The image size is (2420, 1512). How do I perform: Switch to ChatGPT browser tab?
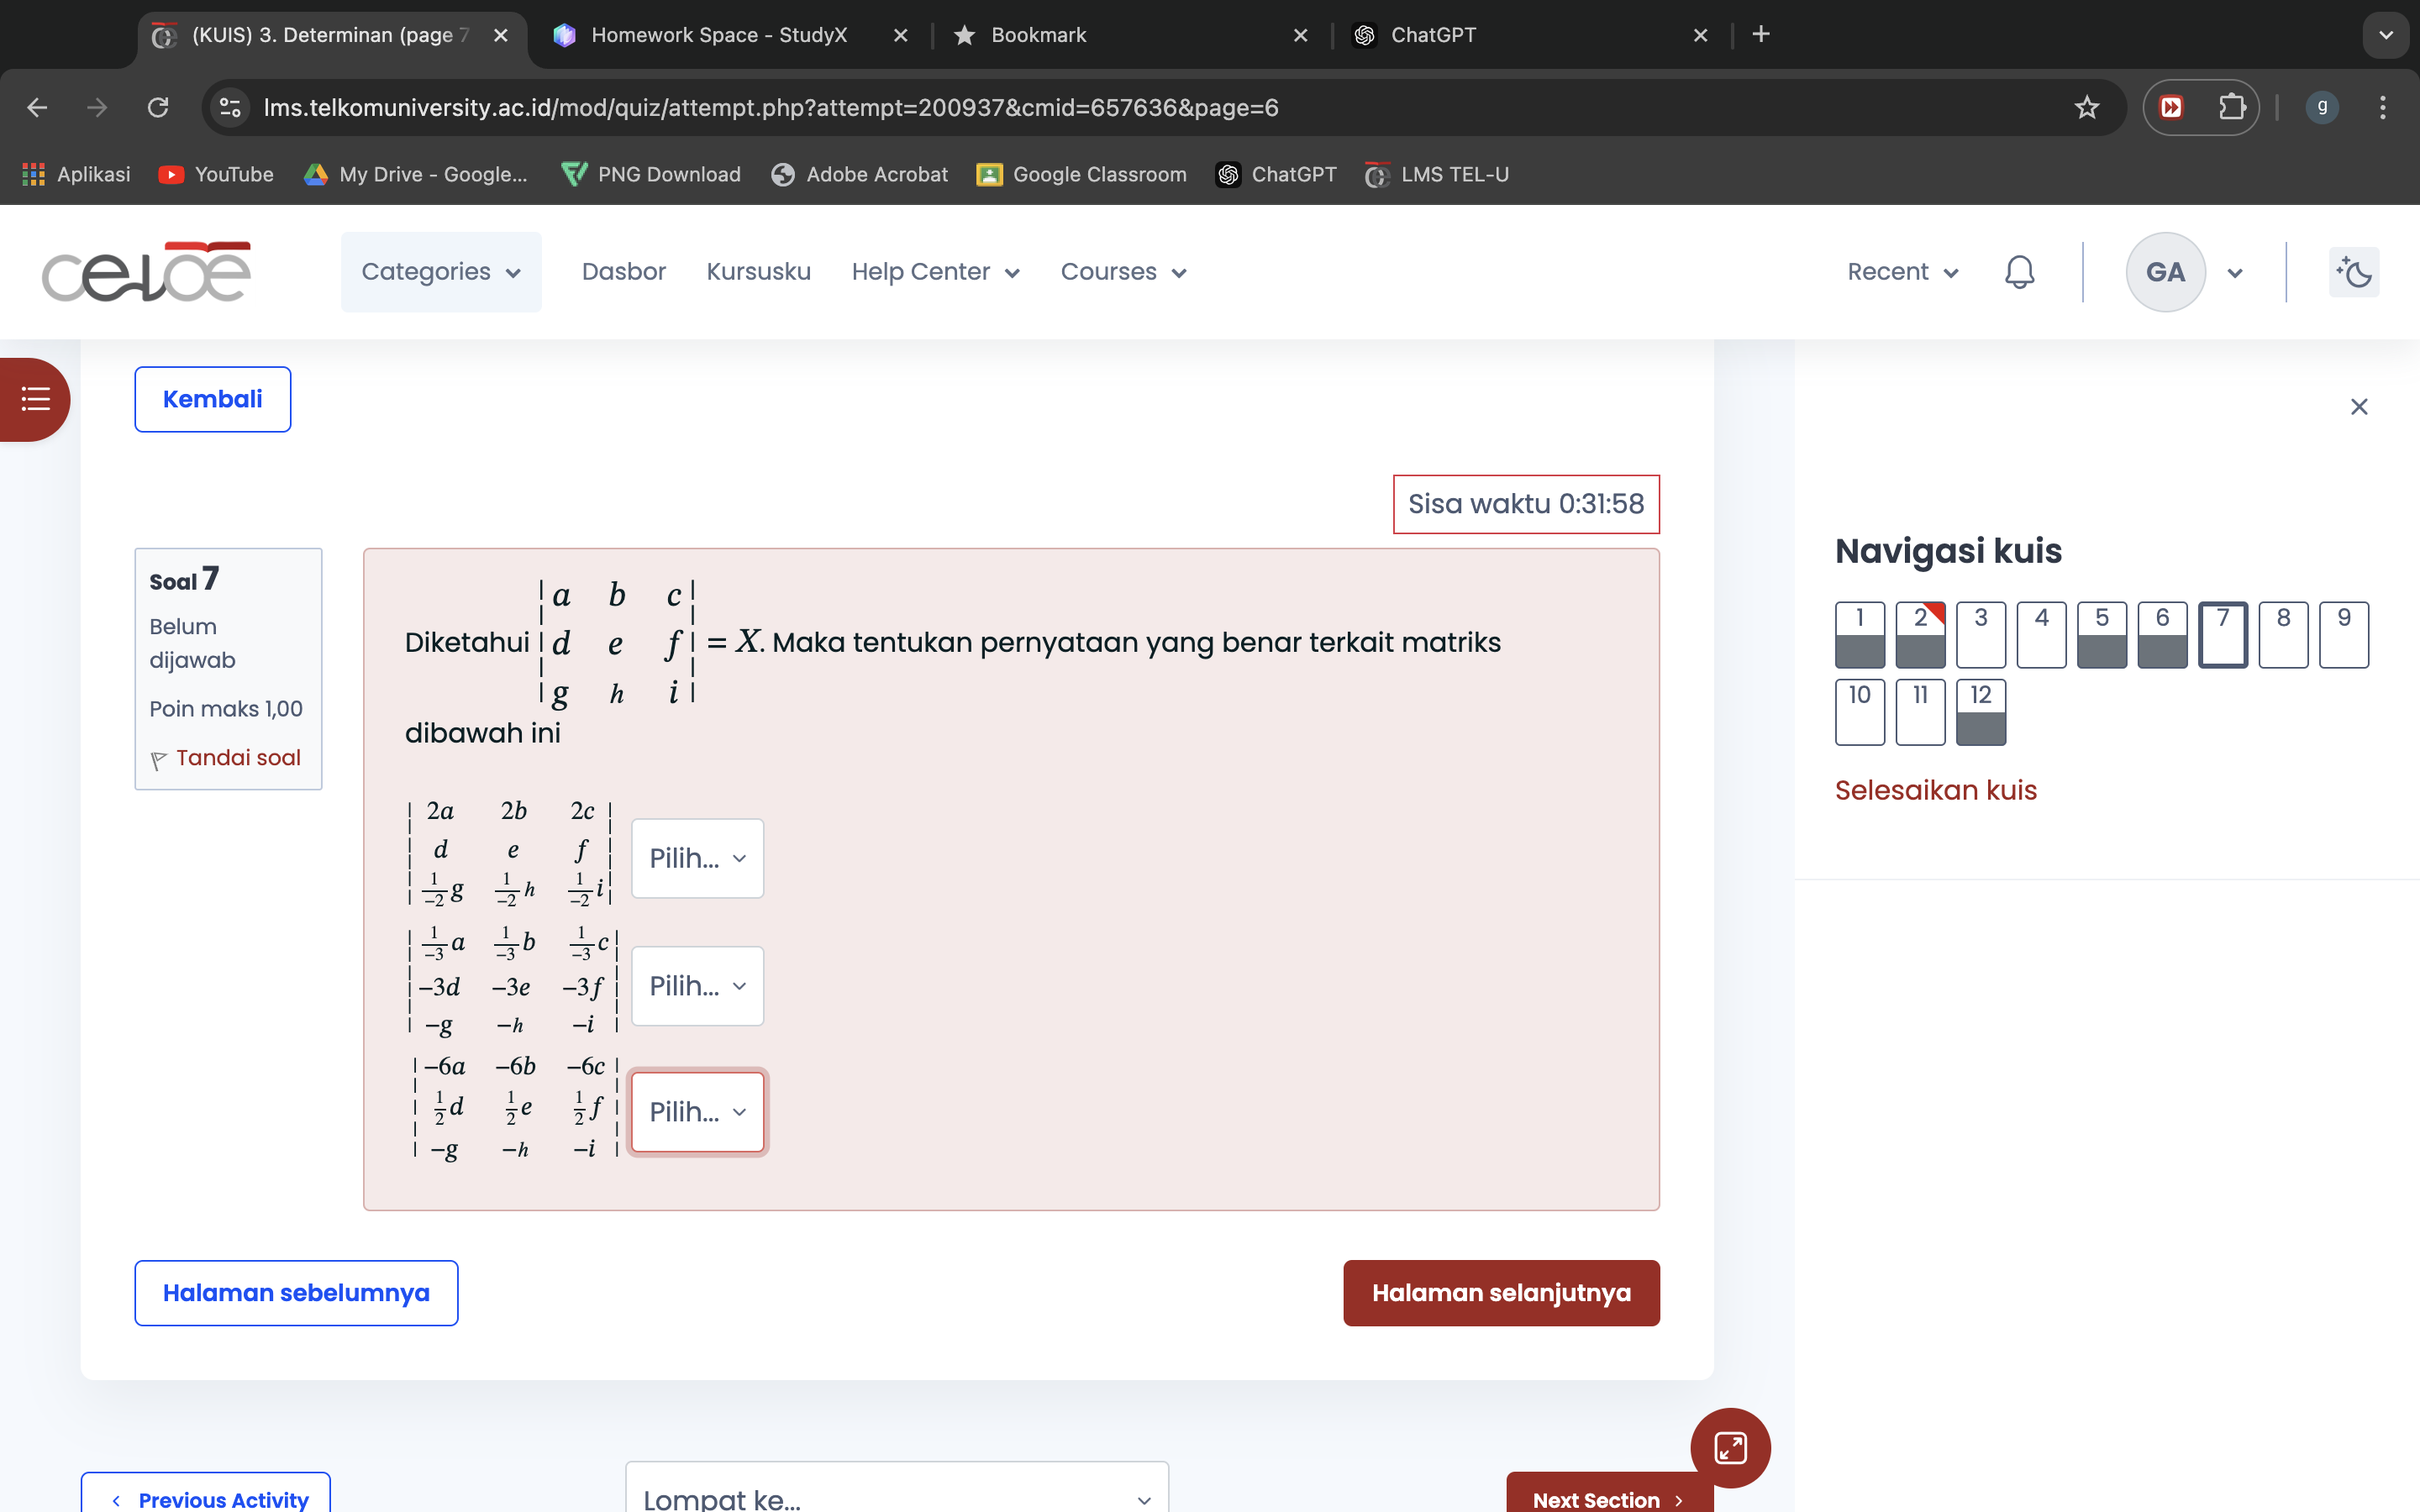(1433, 35)
